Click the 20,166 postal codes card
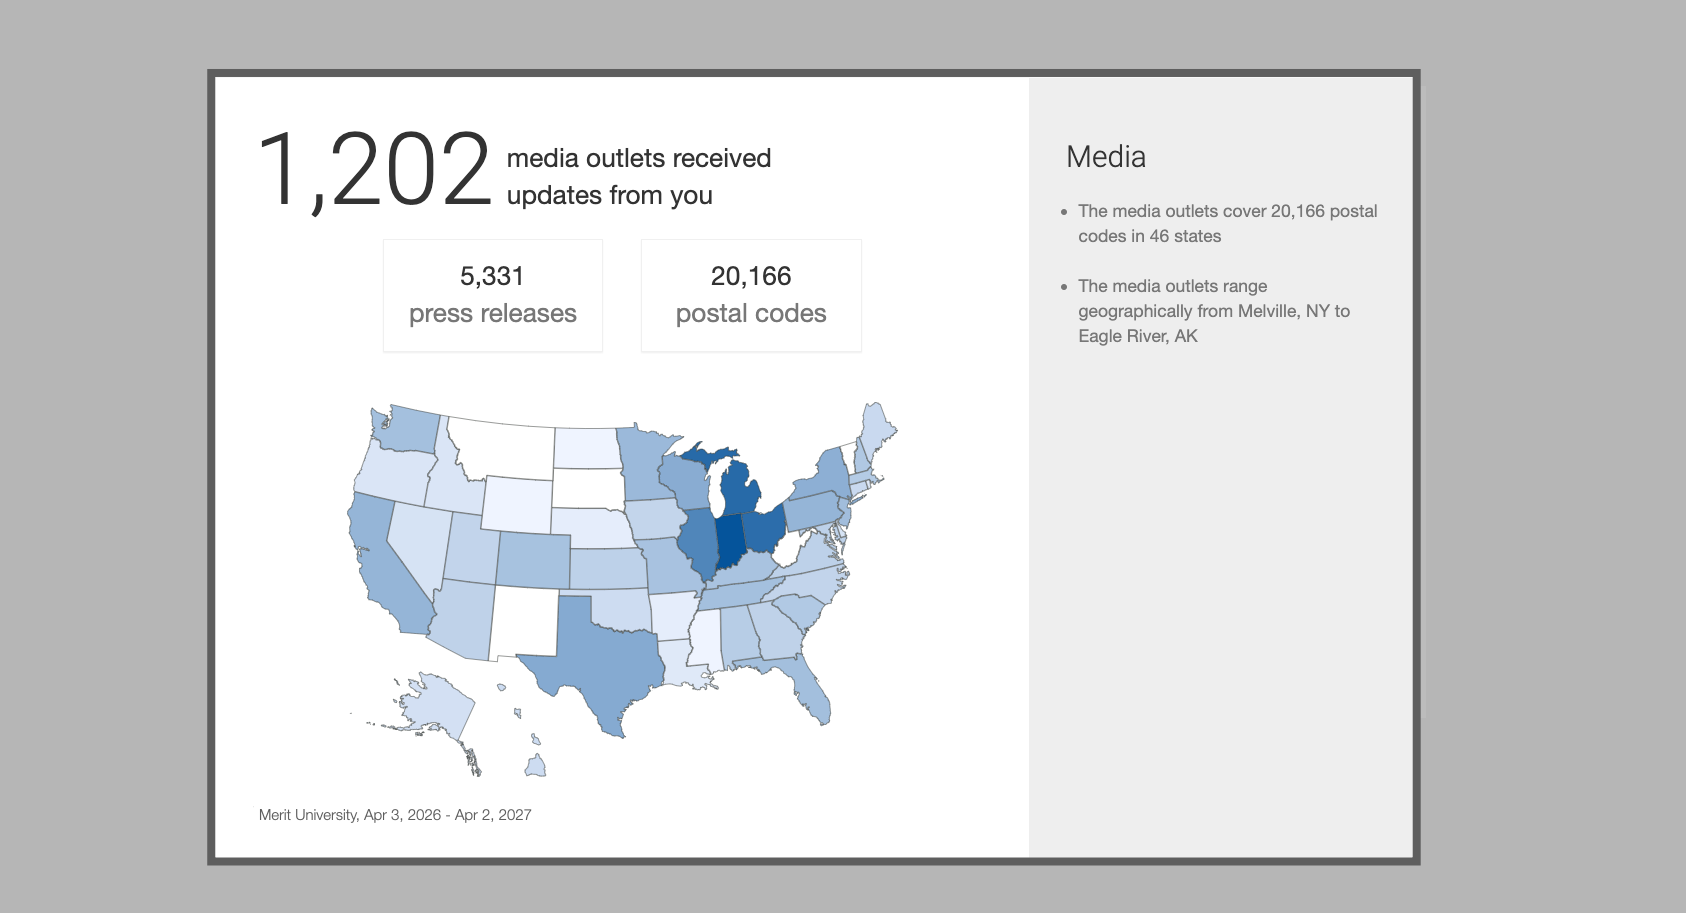 750,295
